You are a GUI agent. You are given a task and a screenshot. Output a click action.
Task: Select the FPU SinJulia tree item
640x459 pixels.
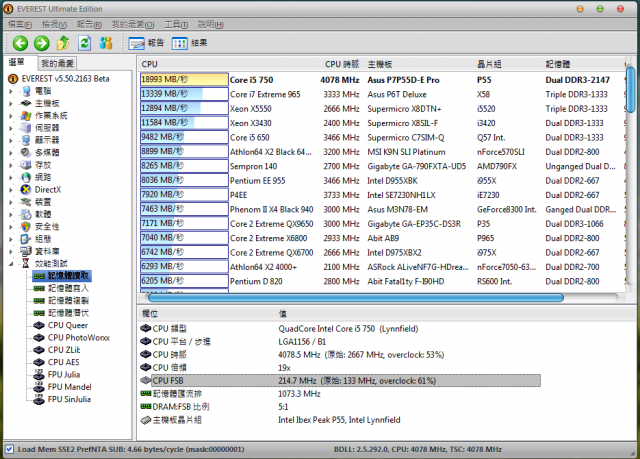[x=62, y=399]
